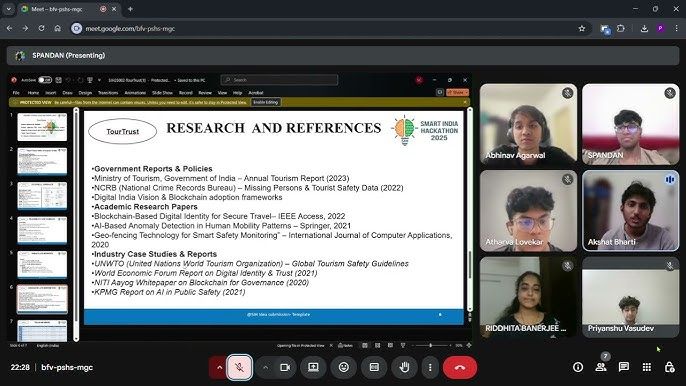
Task: Bookmark this page with star icon
Action: click(x=581, y=28)
